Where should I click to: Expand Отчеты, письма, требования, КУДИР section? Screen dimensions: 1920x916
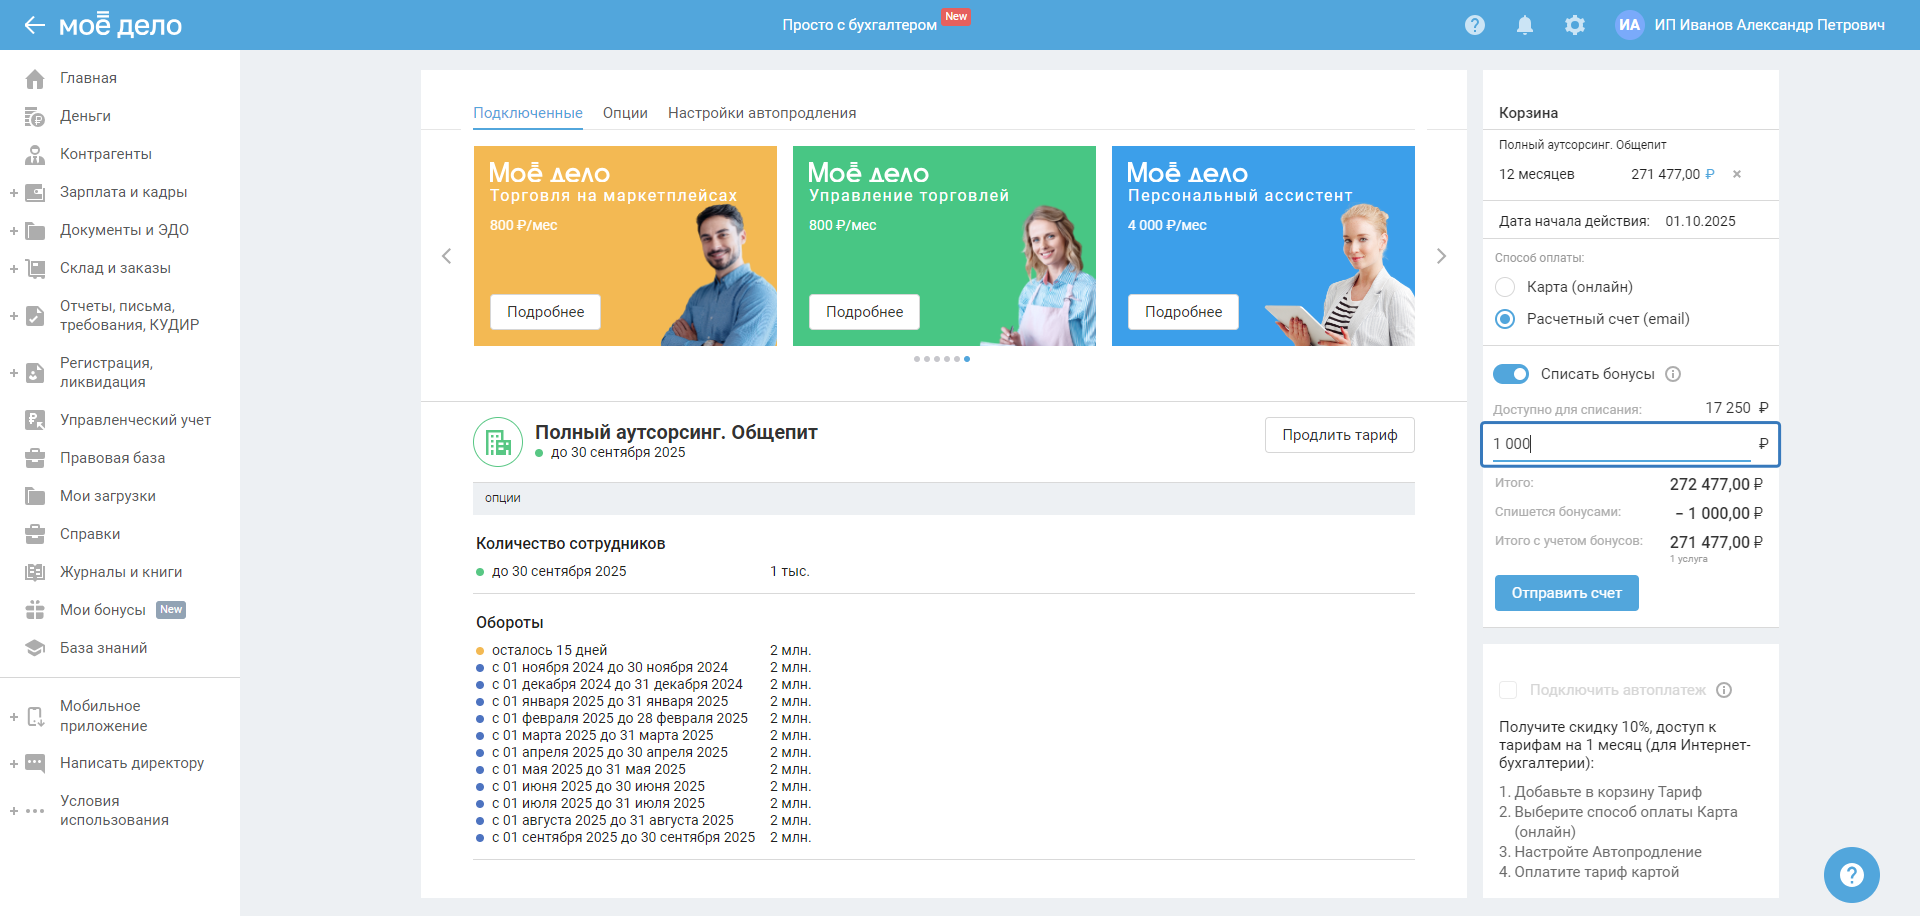(14, 316)
